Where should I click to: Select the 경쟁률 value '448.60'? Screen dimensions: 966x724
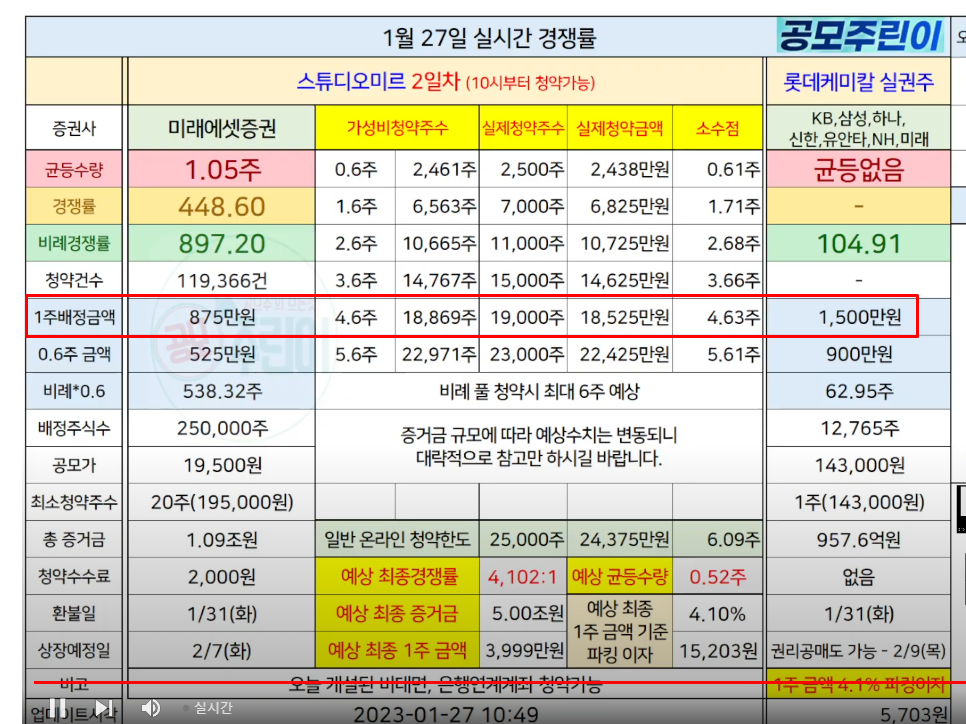click(222, 206)
